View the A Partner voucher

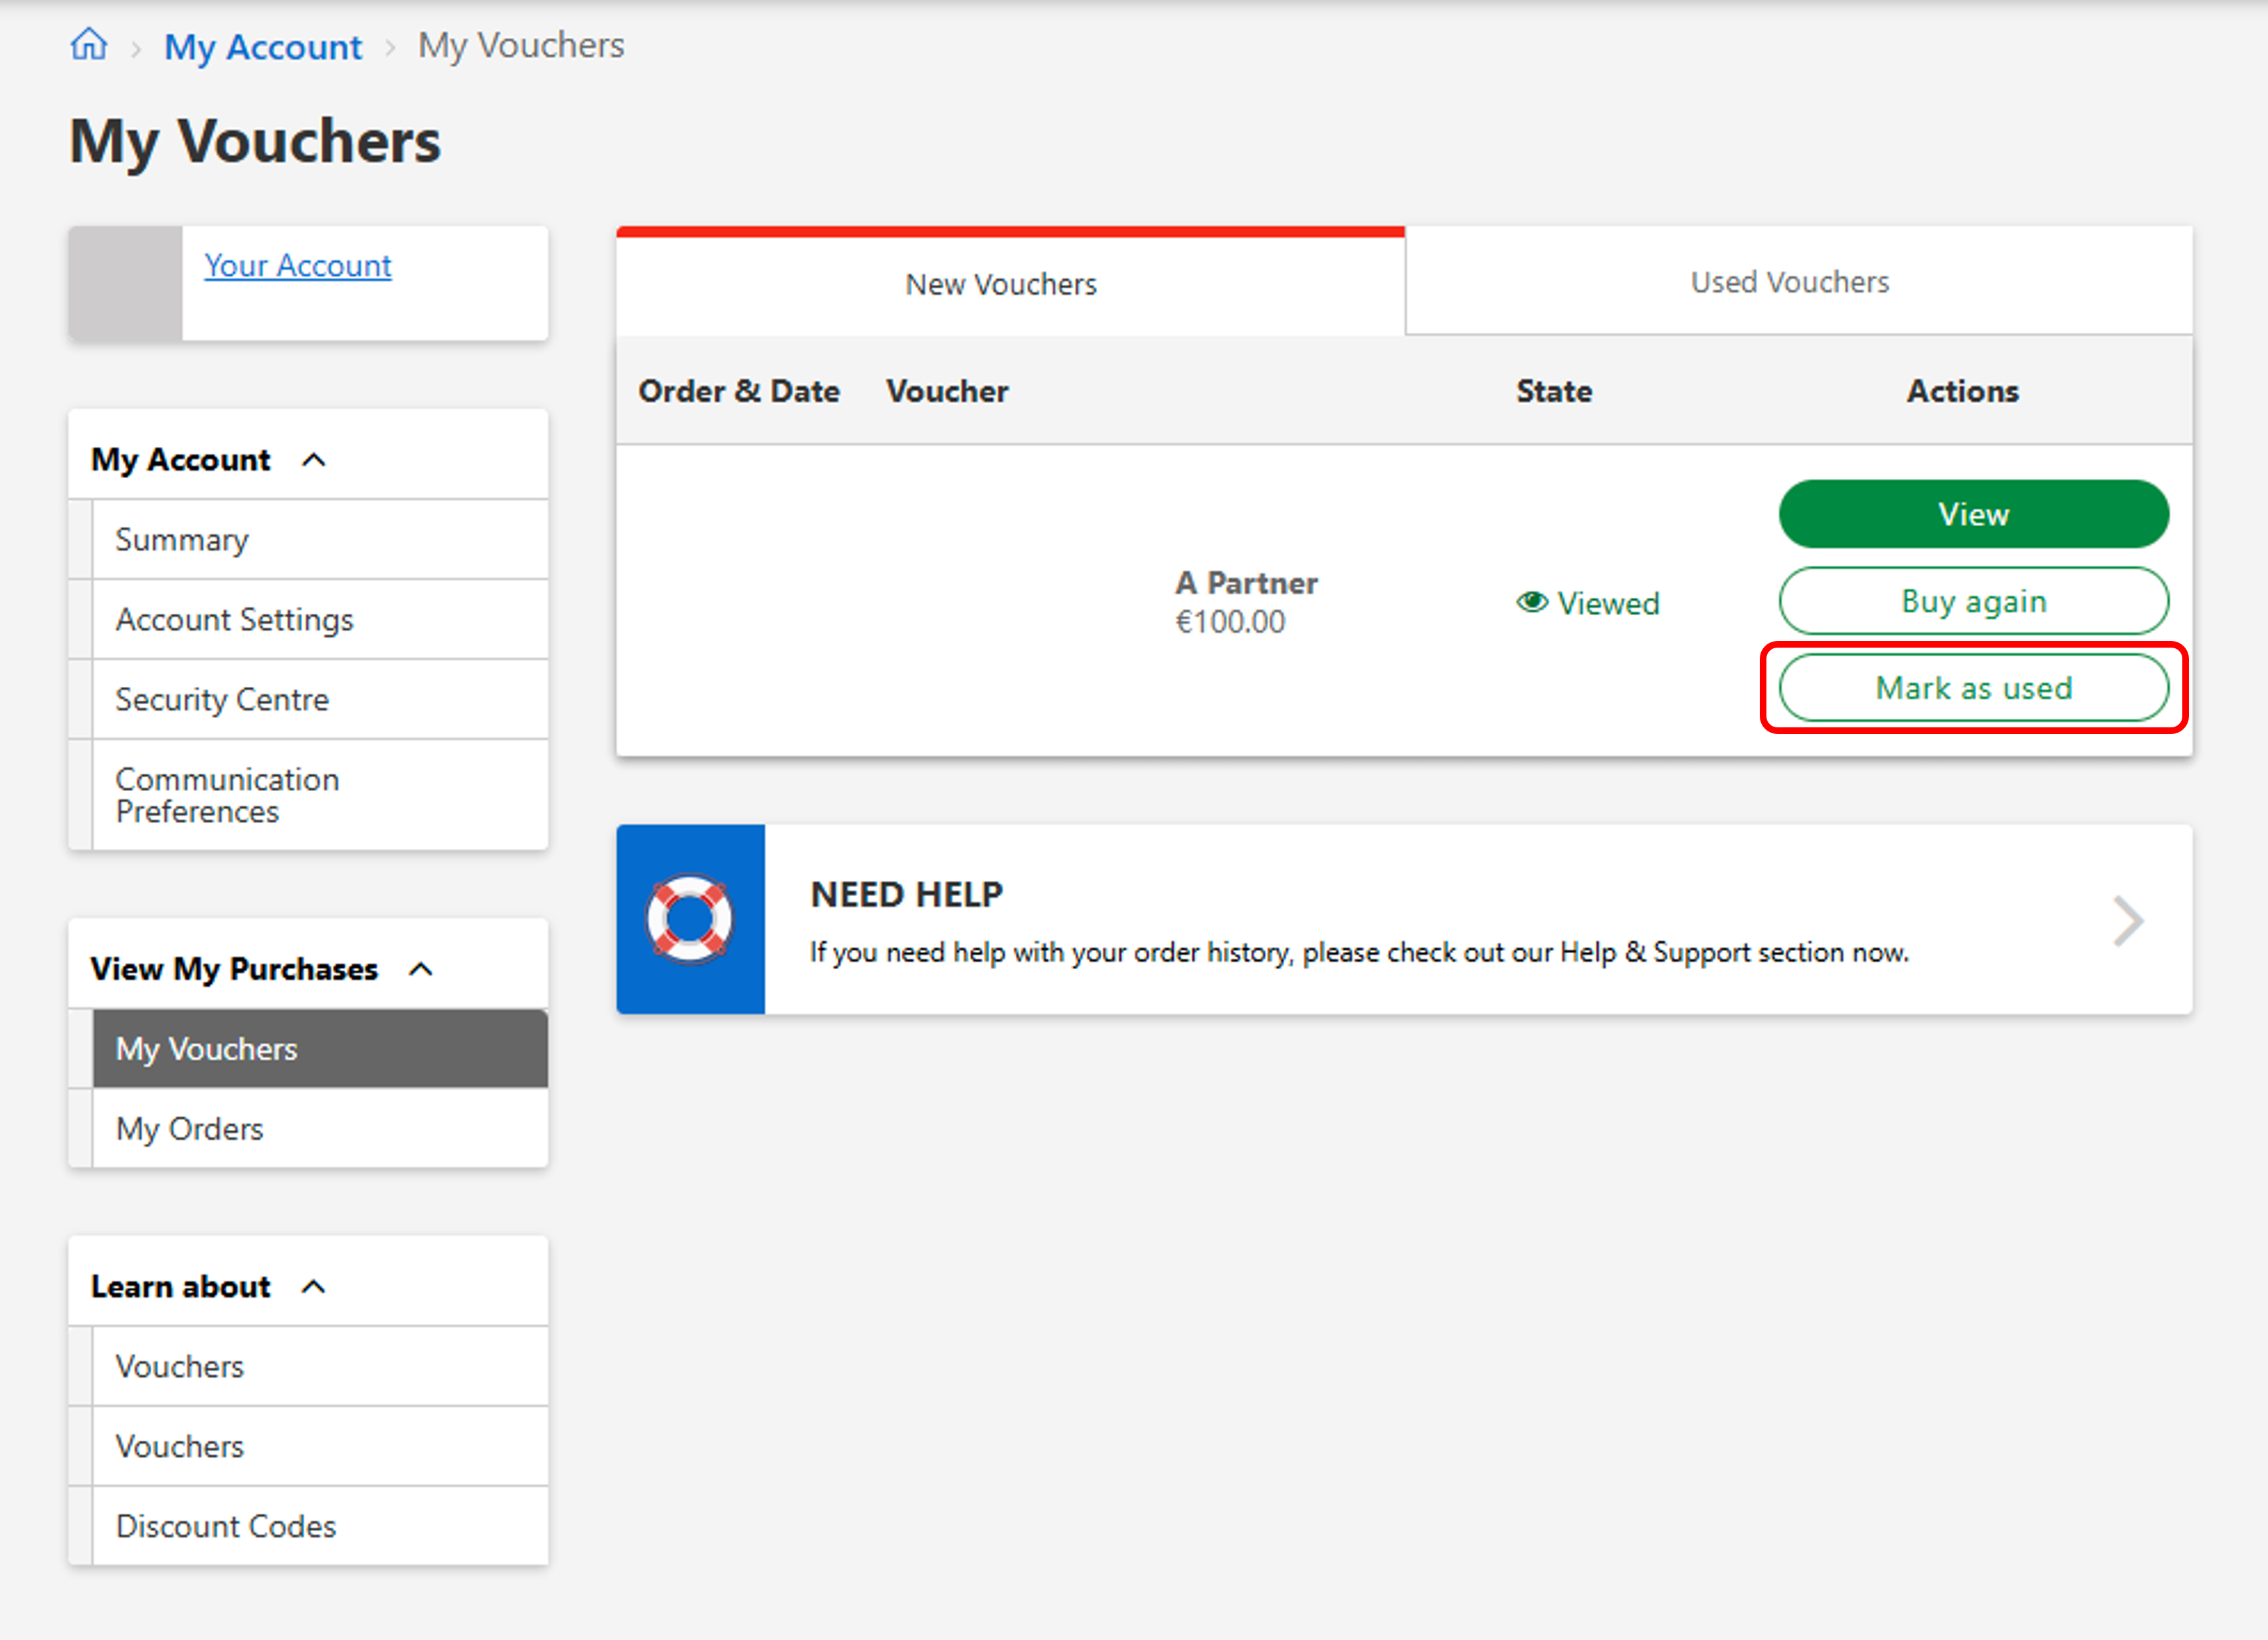pos(1973,514)
